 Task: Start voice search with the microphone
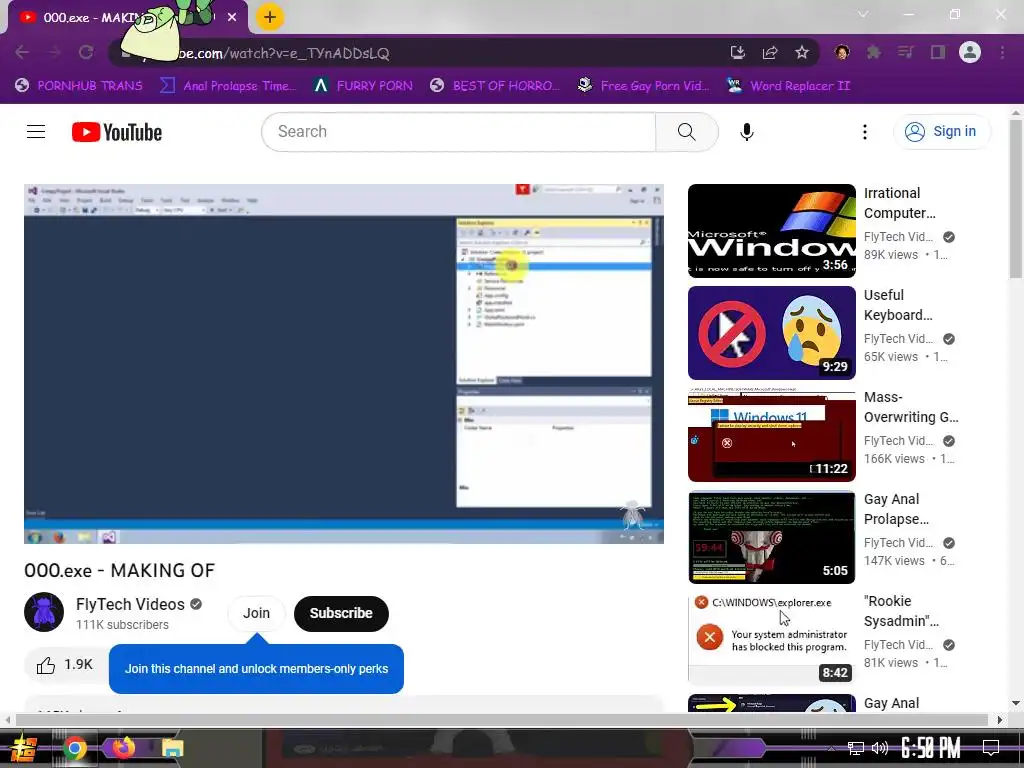pyautogui.click(x=747, y=132)
